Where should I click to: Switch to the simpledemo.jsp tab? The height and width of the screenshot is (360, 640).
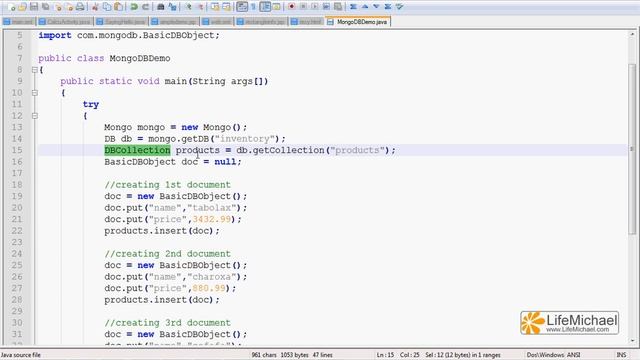tap(174, 22)
